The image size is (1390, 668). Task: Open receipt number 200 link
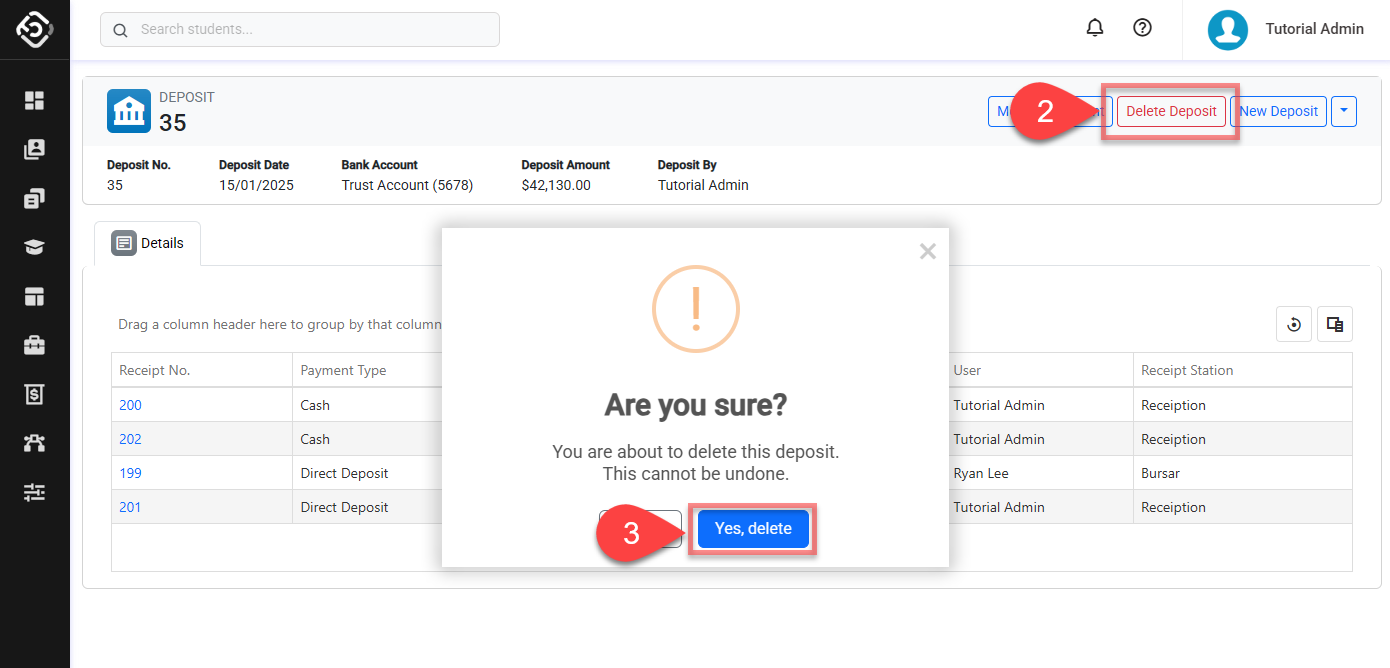[130, 405]
